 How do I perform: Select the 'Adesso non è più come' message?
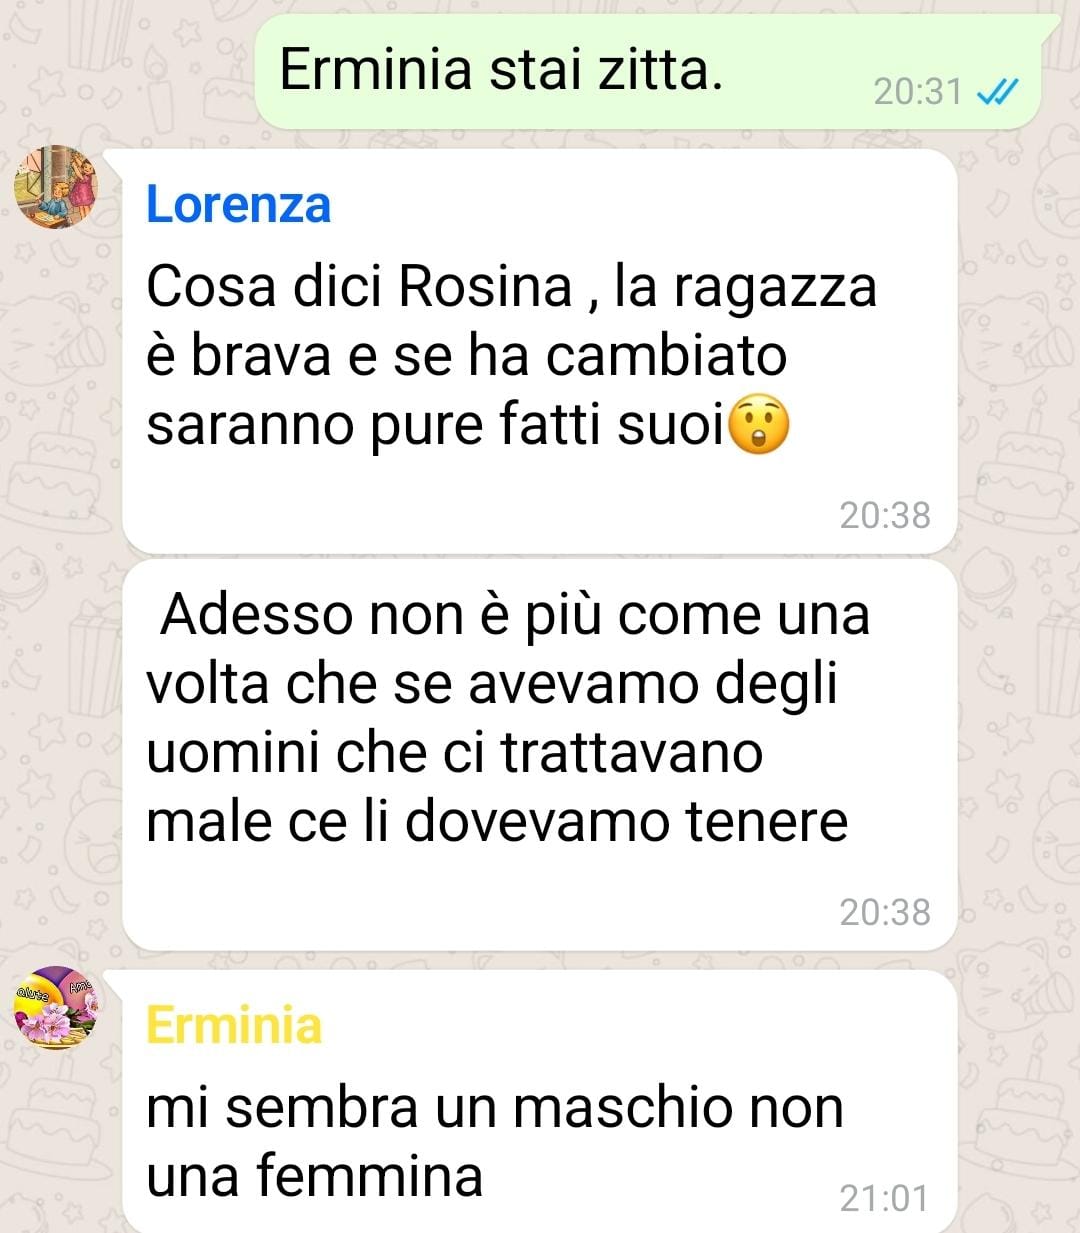(540, 755)
